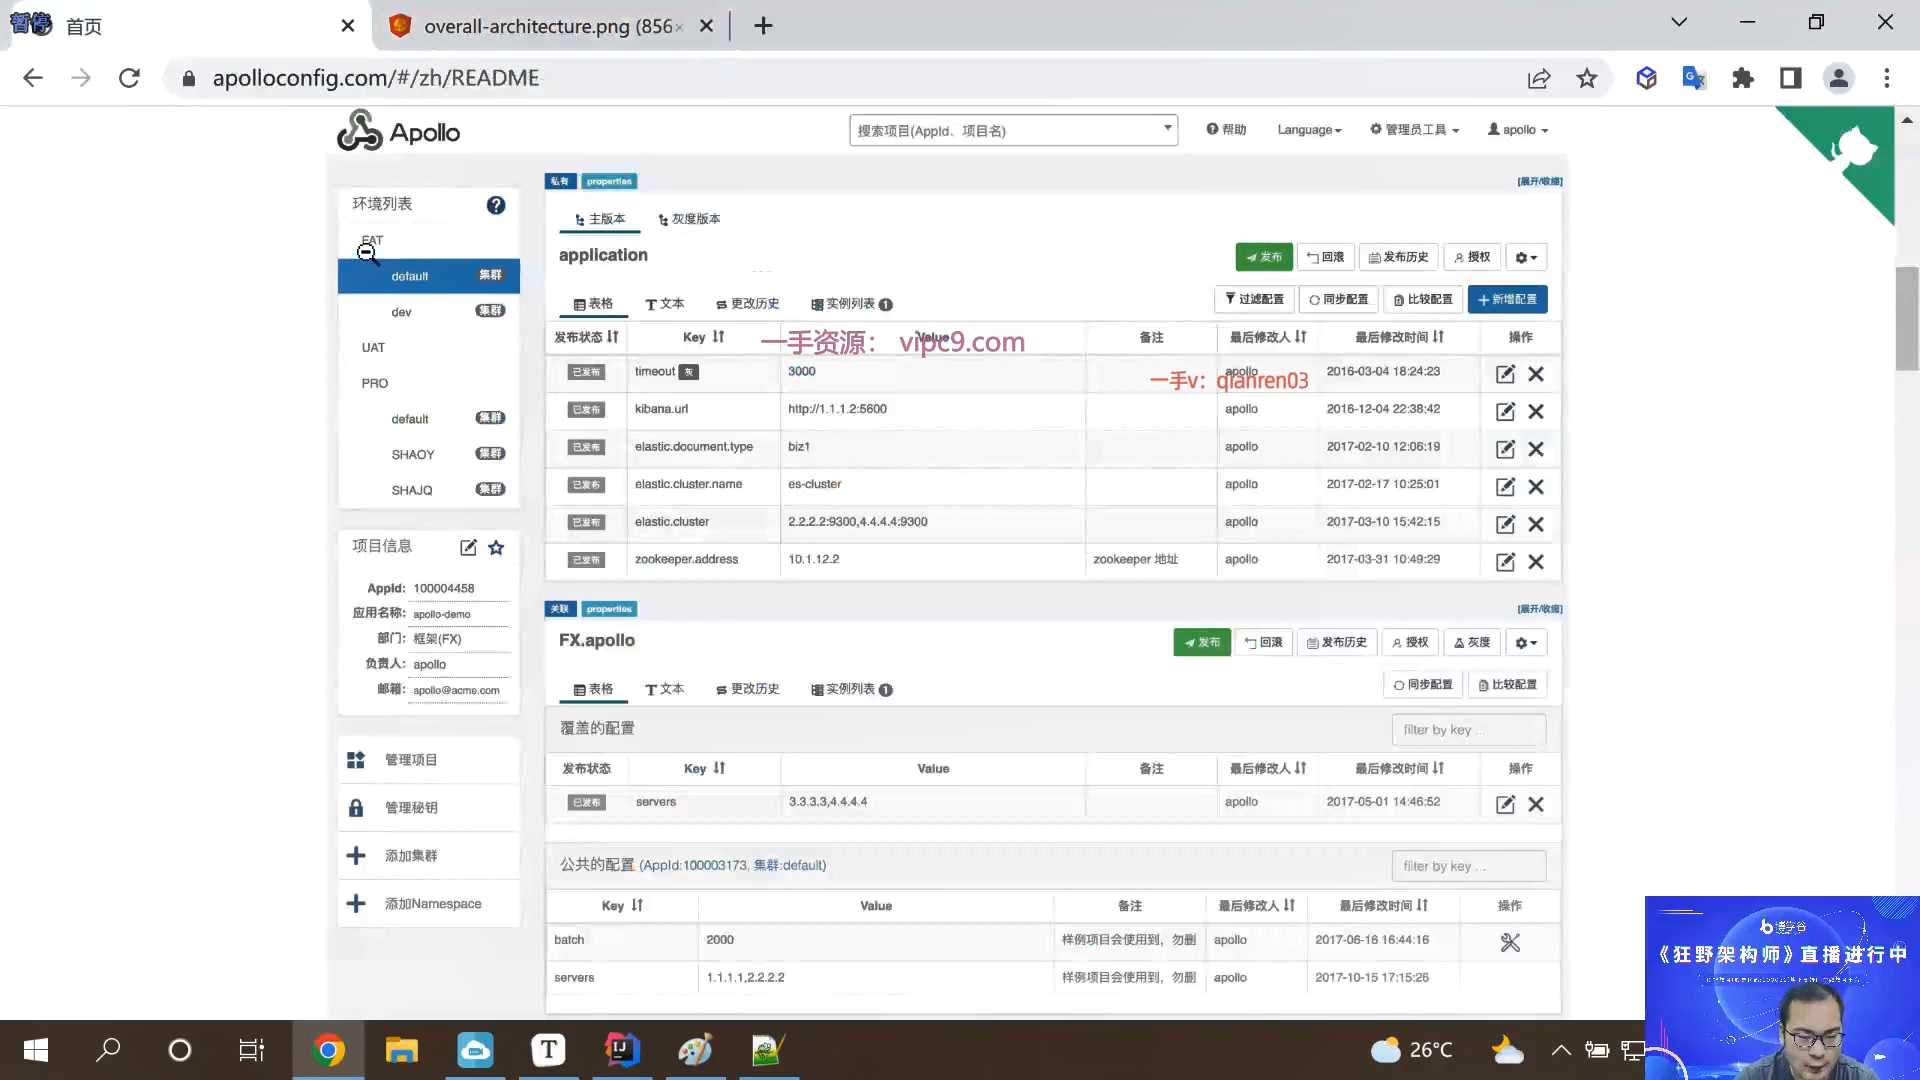Click the filter by key input field
1920x1080 pixels.
click(x=1468, y=729)
